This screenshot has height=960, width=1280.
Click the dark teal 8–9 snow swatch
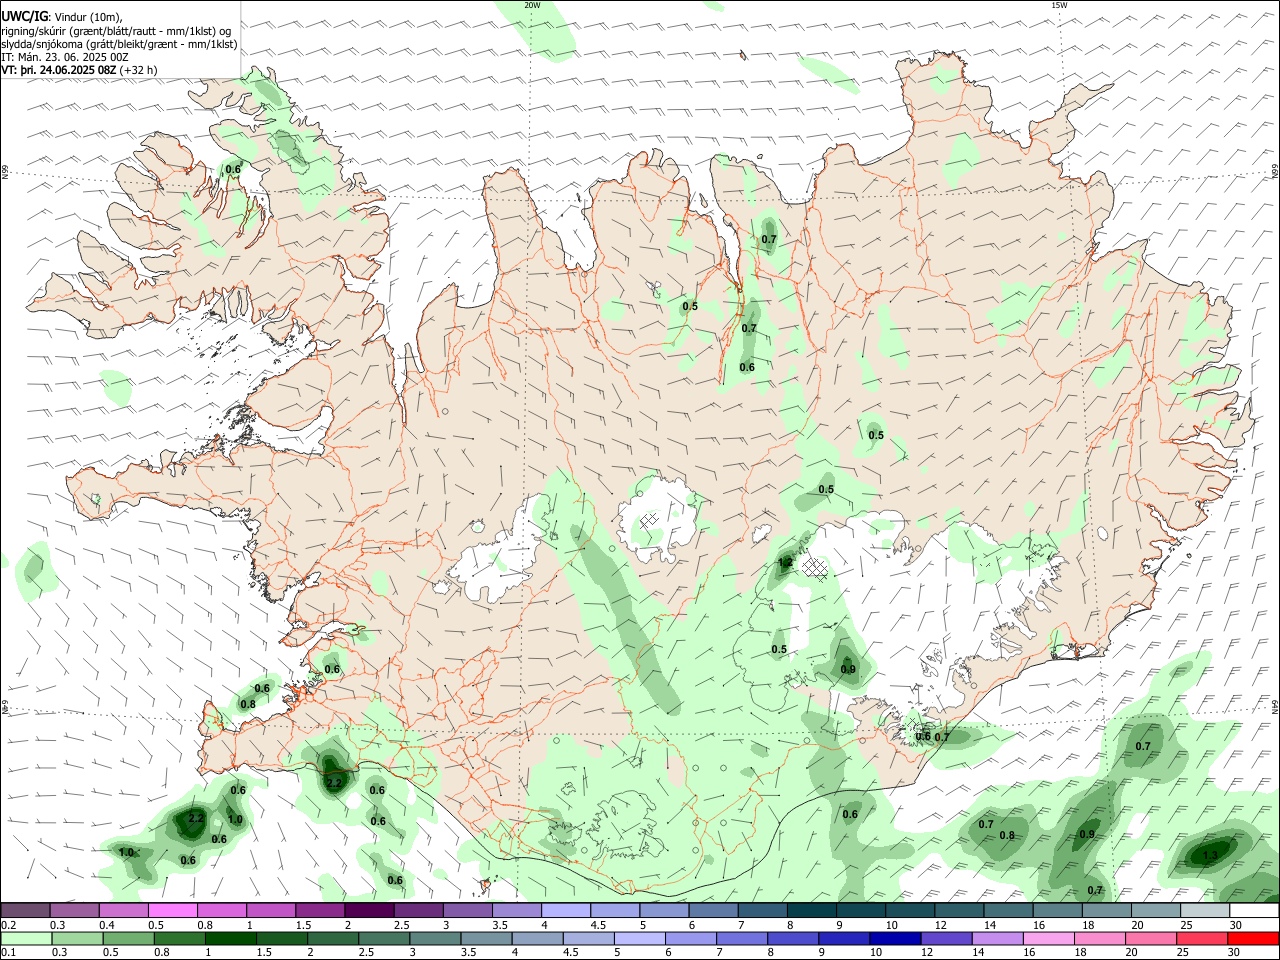click(x=812, y=911)
